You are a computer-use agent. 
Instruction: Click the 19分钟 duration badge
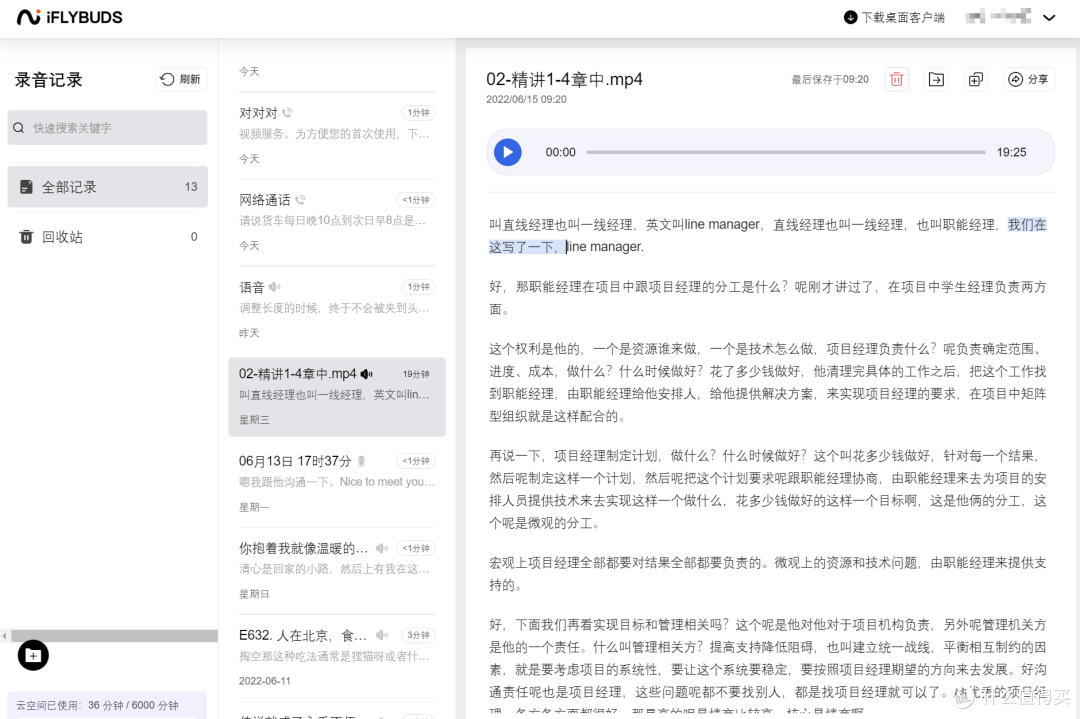tap(416, 374)
